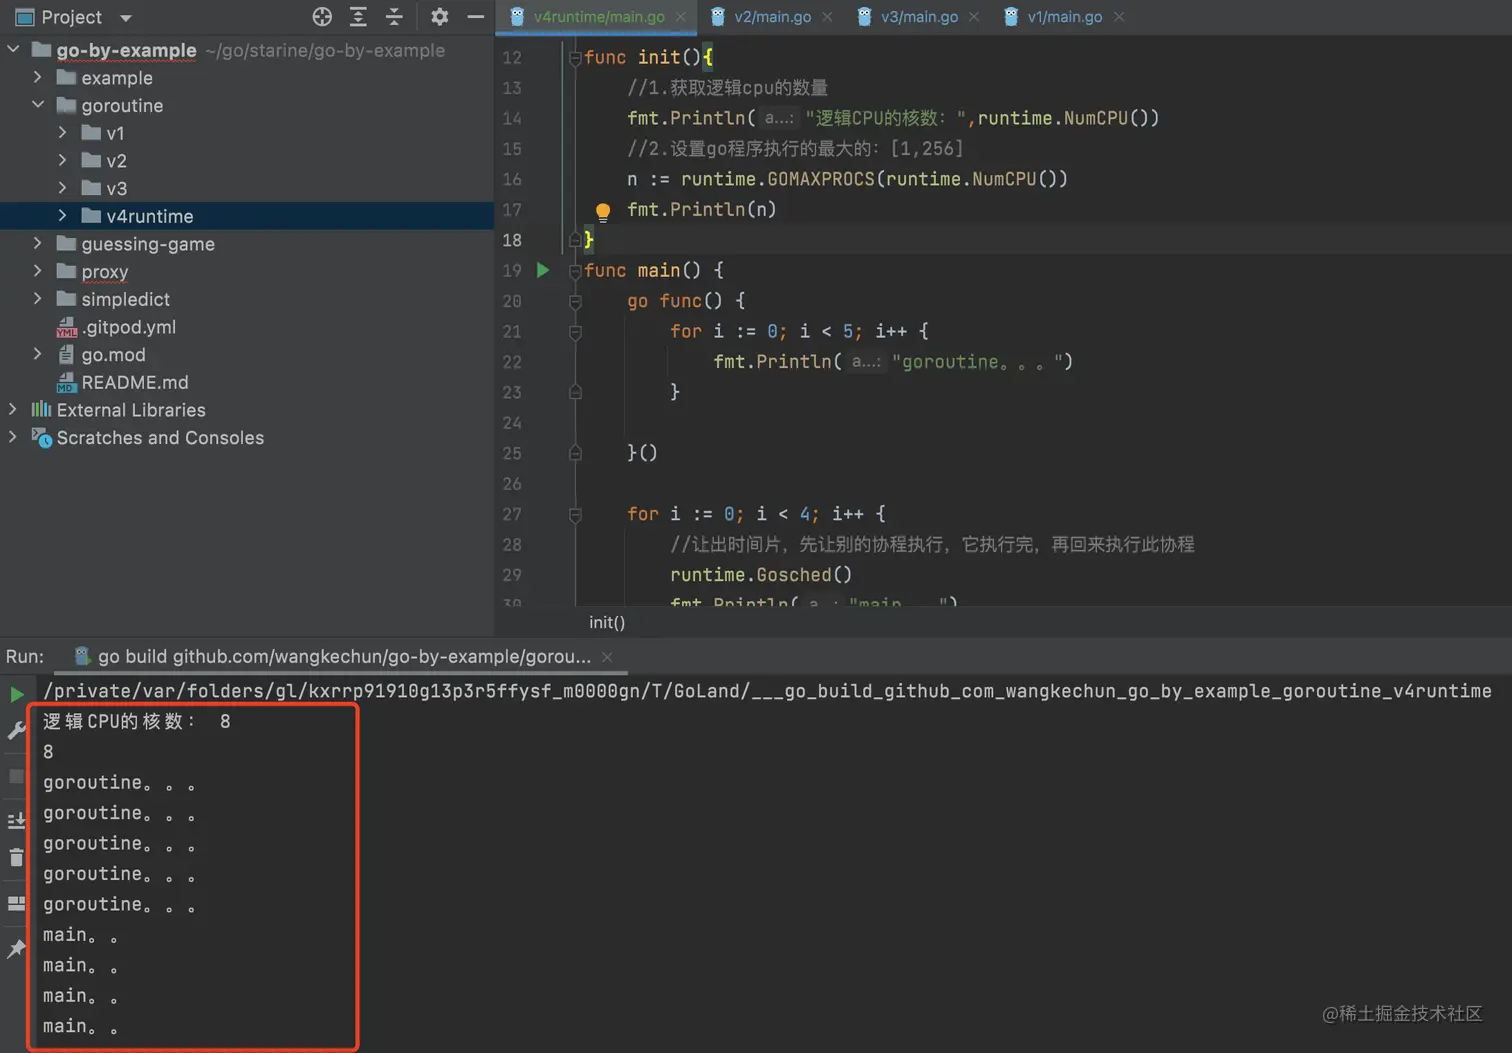Open Project panel settings gear
Image resolution: width=1512 pixels, height=1053 pixels.
pyautogui.click(x=439, y=17)
